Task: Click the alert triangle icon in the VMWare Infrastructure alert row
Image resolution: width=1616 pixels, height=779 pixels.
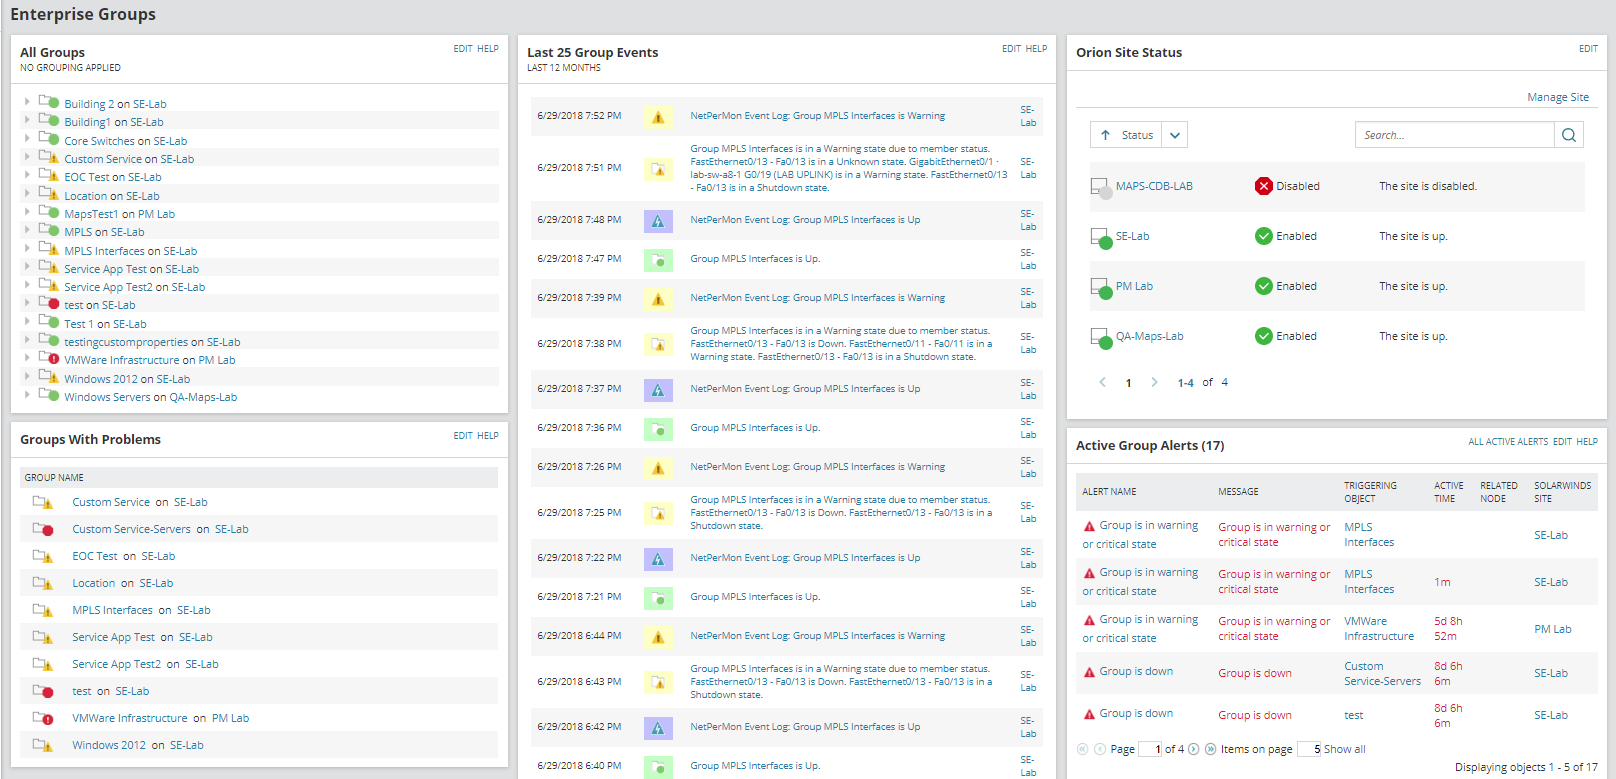Action: [1089, 620]
